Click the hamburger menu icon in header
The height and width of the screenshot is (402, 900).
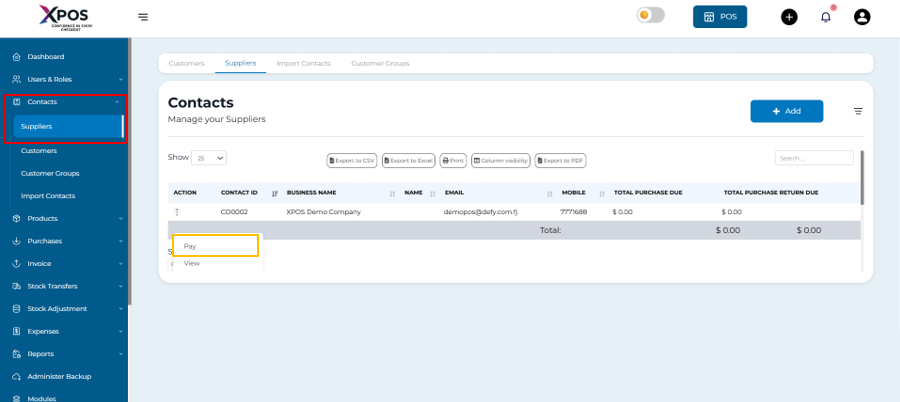click(x=143, y=17)
